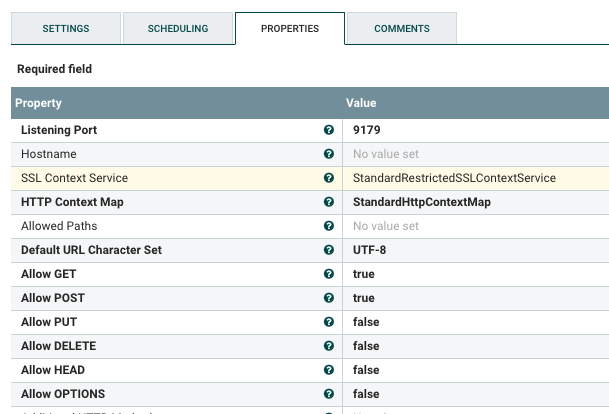Open the Allow GET true value
Image resolution: width=609 pixels, height=414 pixels.
point(363,274)
